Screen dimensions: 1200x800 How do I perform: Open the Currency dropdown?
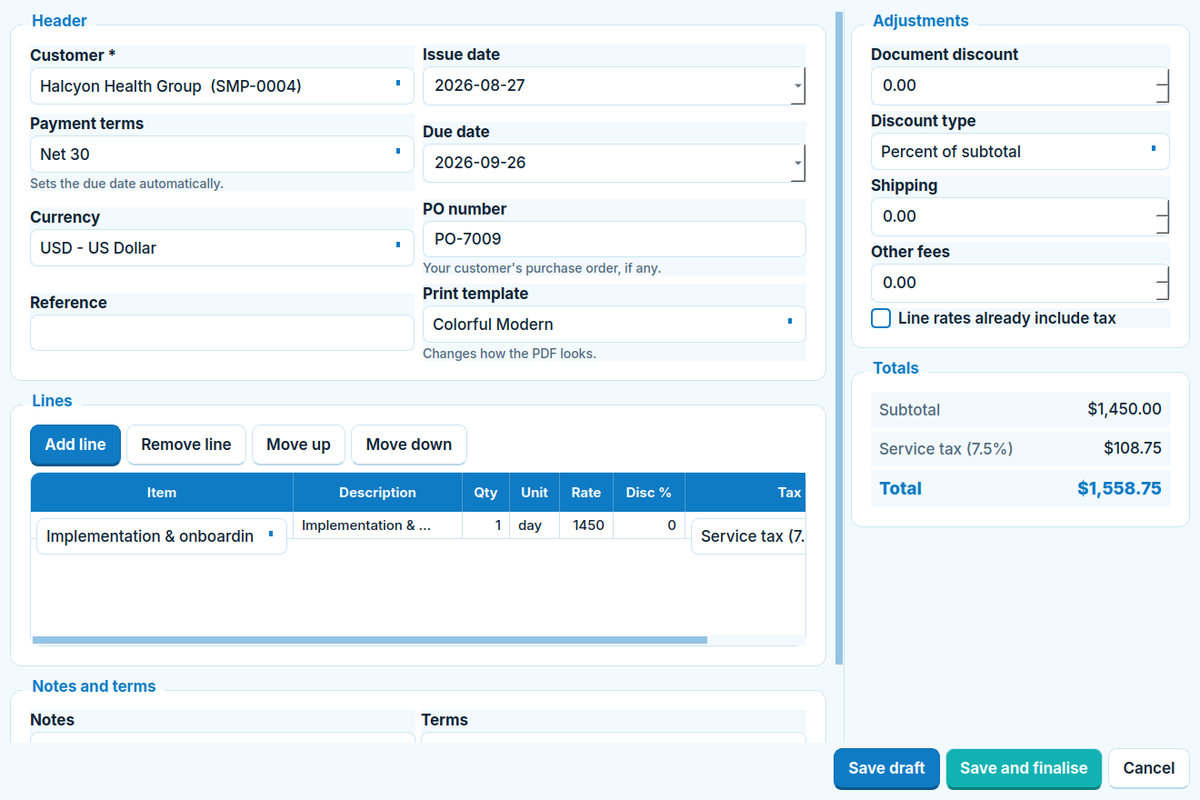point(222,248)
